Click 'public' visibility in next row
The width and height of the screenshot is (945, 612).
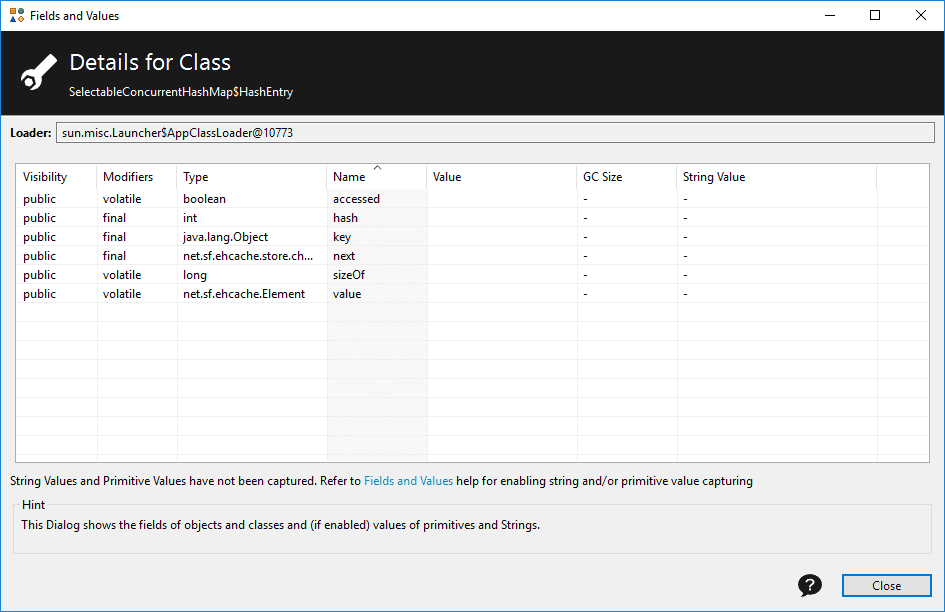(x=39, y=256)
